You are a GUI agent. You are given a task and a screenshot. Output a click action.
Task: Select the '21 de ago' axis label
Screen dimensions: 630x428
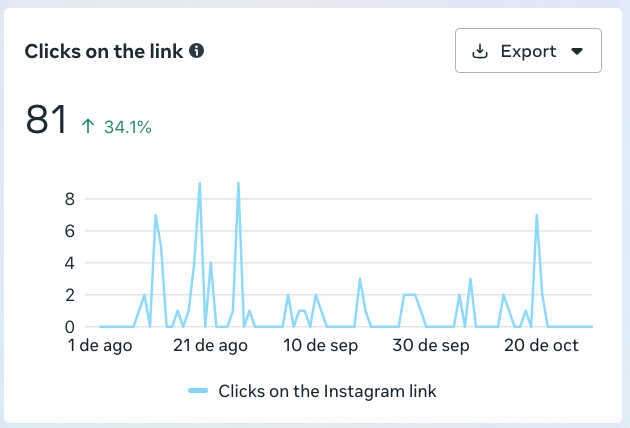pos(210,346)
